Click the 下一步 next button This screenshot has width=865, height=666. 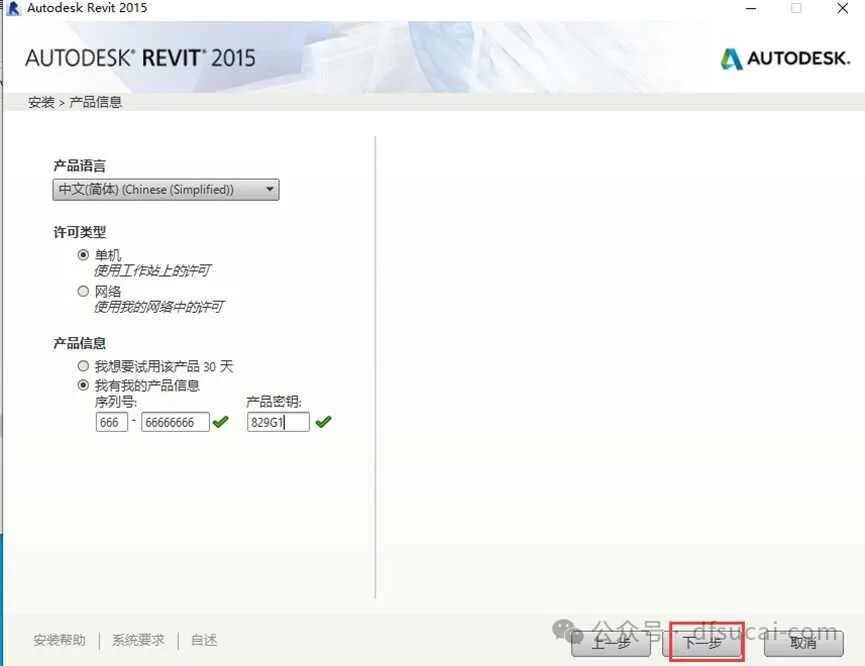click(702, 642)
